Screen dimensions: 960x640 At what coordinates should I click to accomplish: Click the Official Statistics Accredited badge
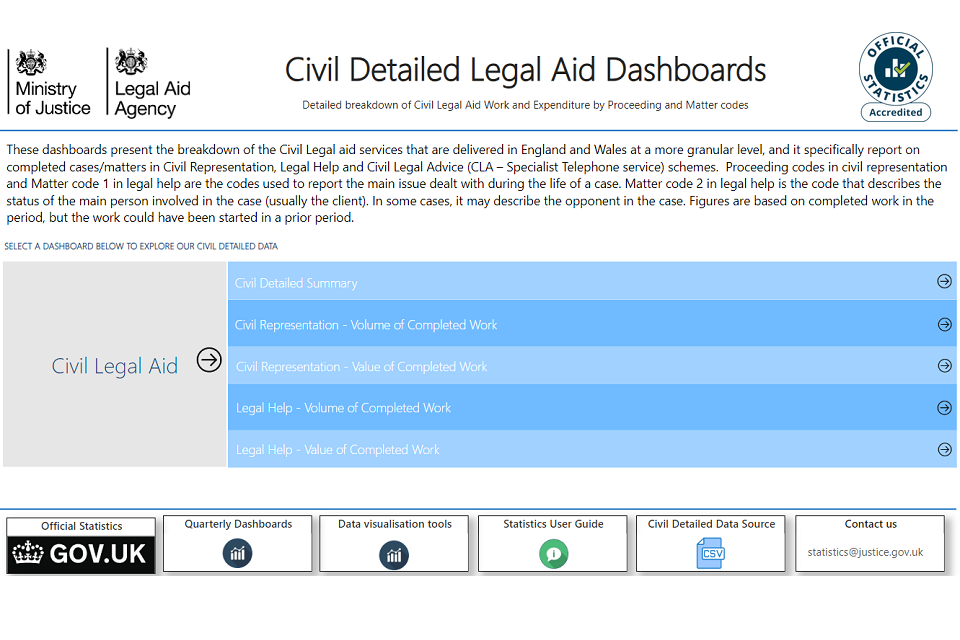click(895, 78)
